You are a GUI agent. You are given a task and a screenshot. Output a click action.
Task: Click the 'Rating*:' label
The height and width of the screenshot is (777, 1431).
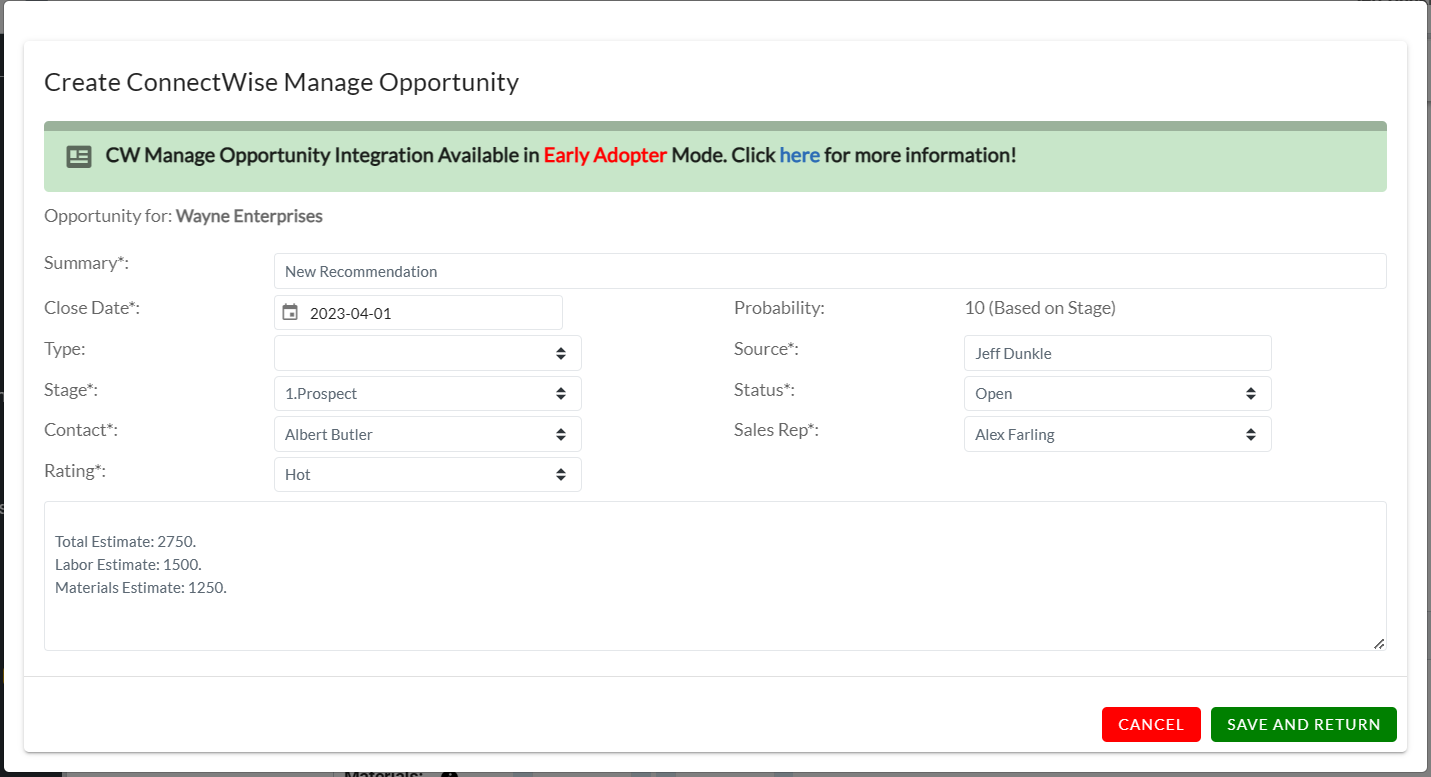(x=75, y=470)
